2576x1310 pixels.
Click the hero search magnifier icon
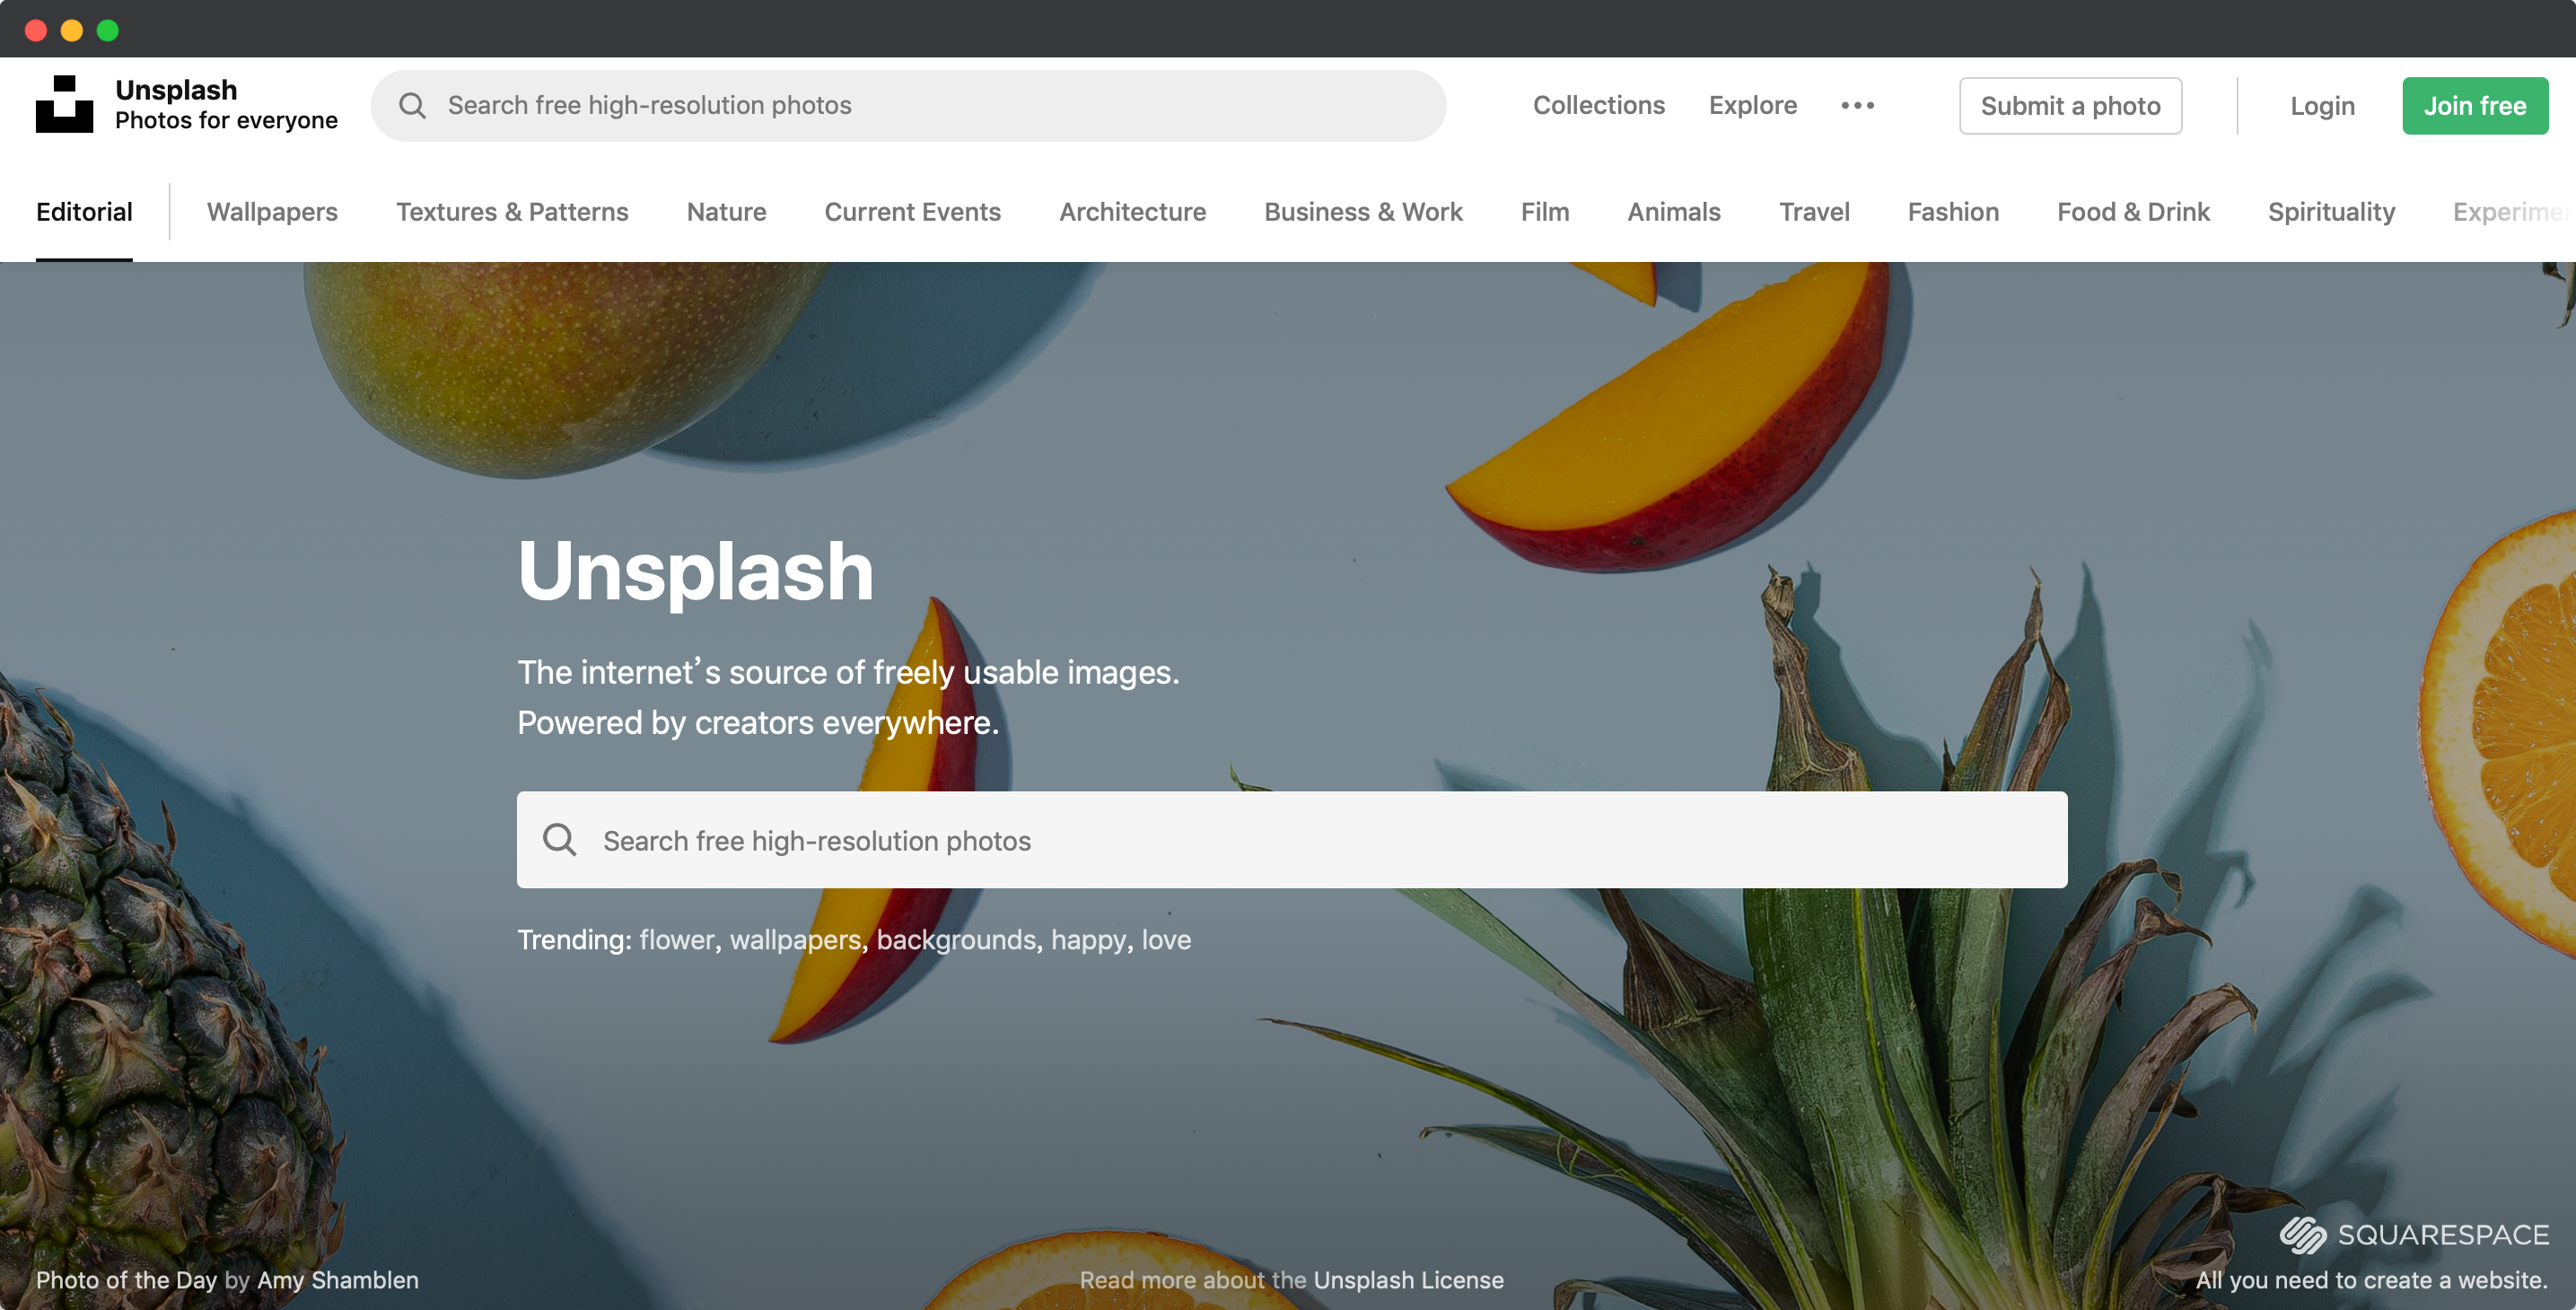(559, 840)
